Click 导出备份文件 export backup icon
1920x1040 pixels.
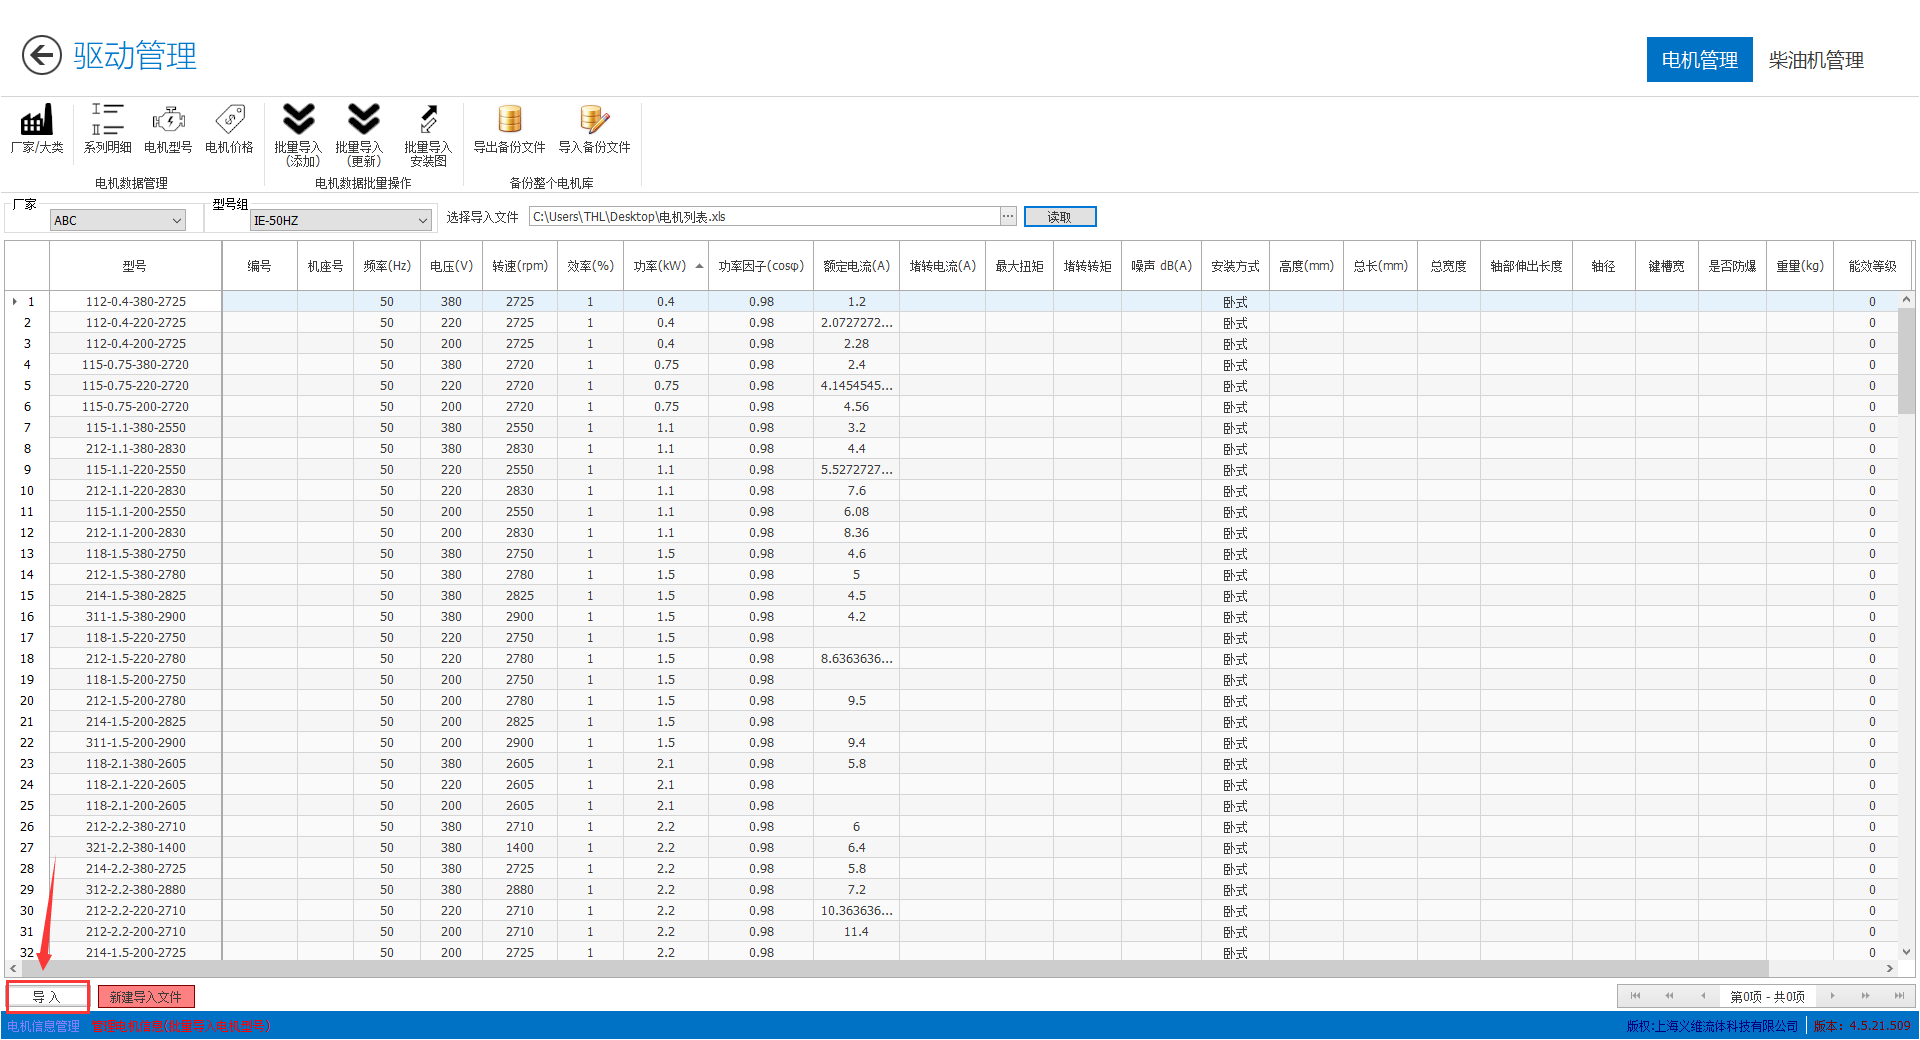pos(509,129)
